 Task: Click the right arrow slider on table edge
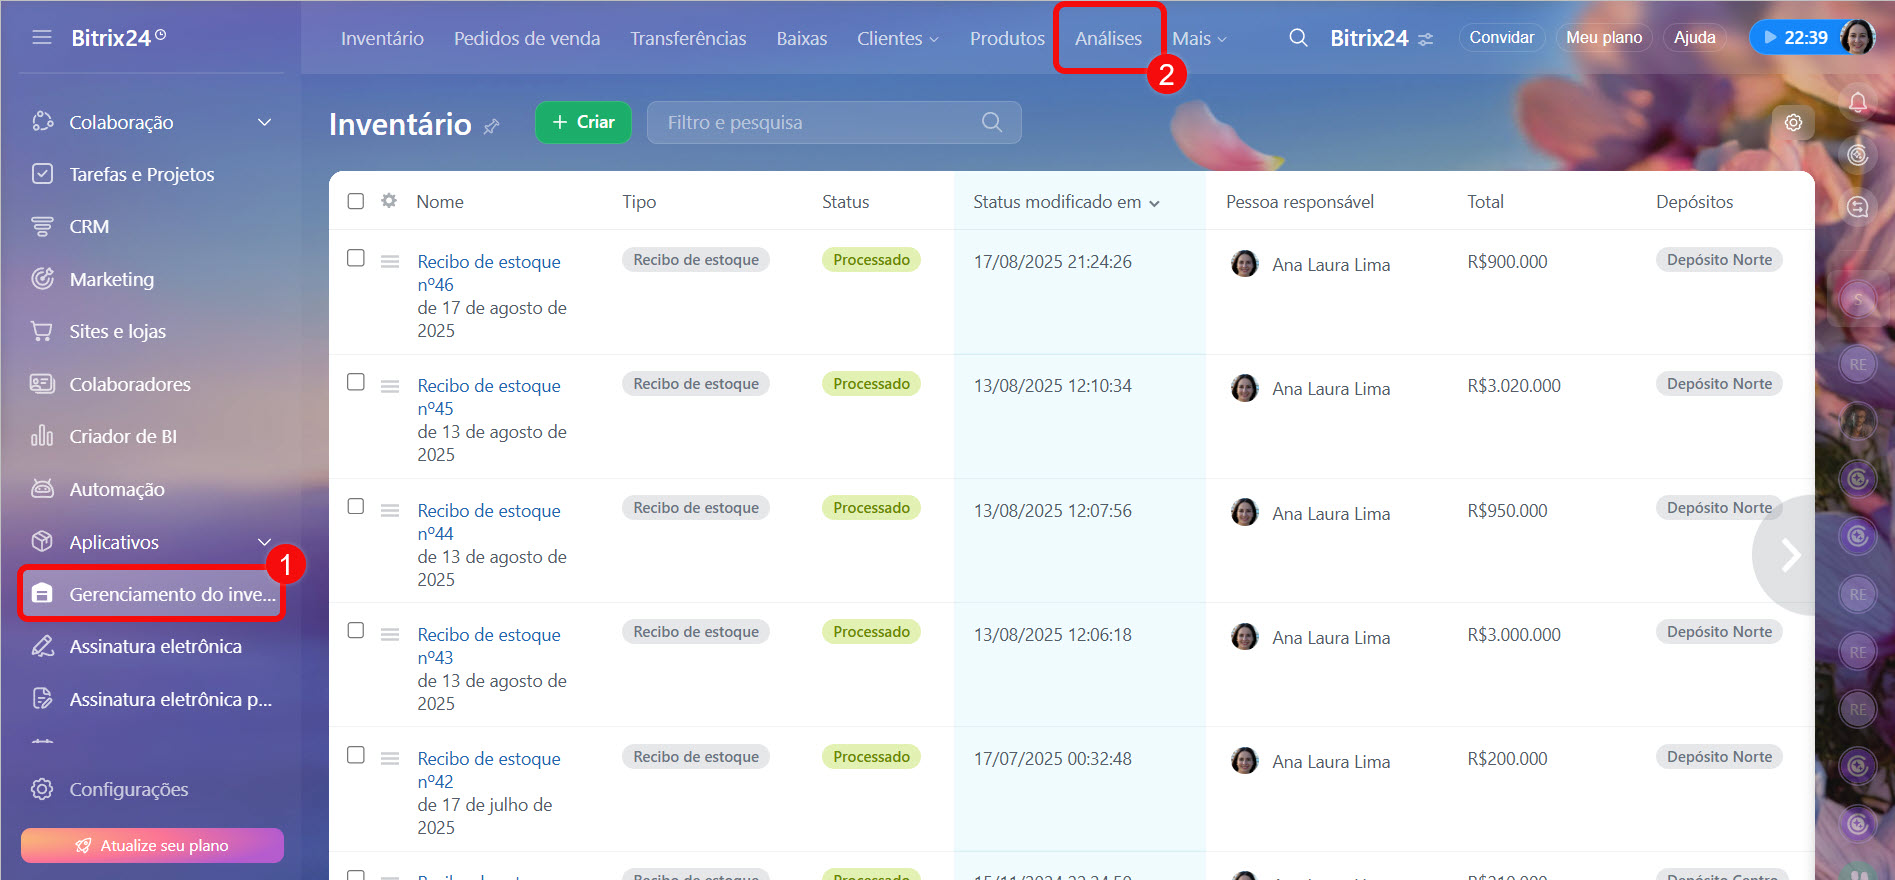[1789, 555]
